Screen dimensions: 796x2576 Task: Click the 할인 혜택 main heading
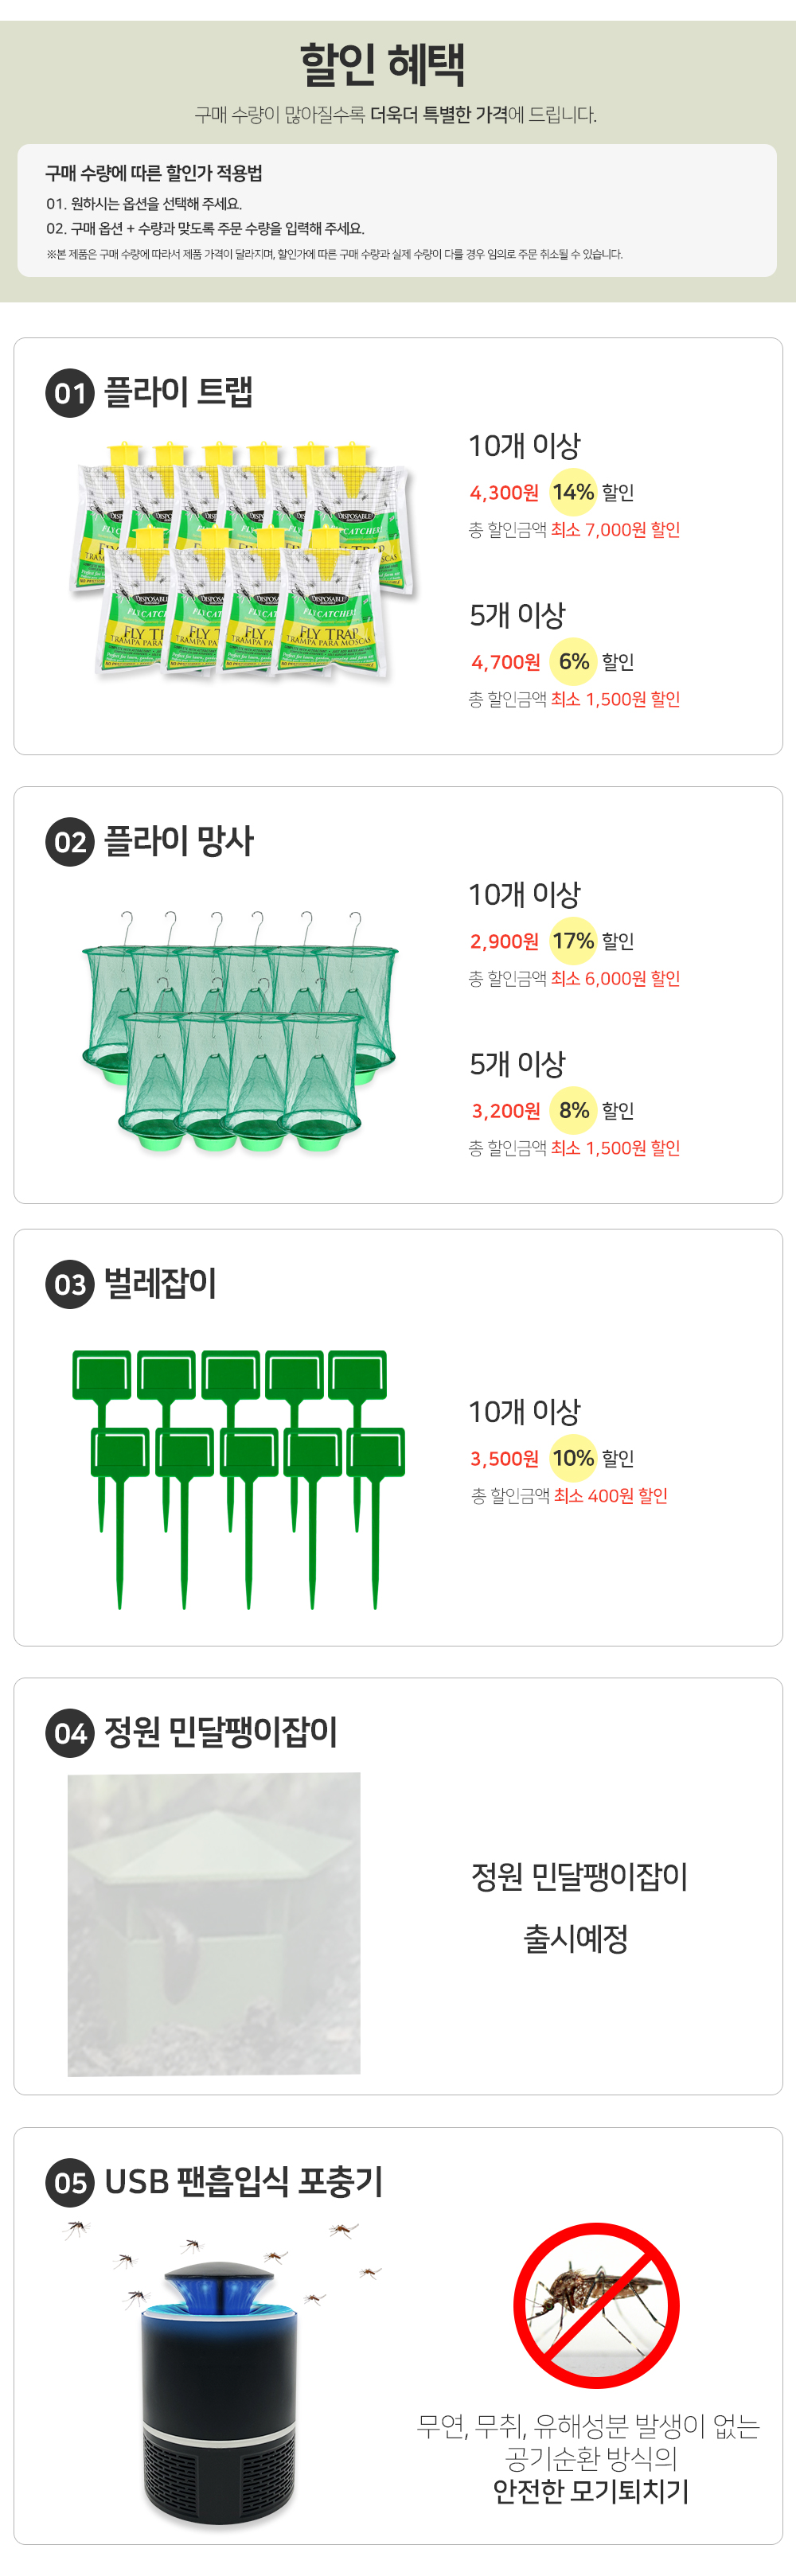[383, 65]
